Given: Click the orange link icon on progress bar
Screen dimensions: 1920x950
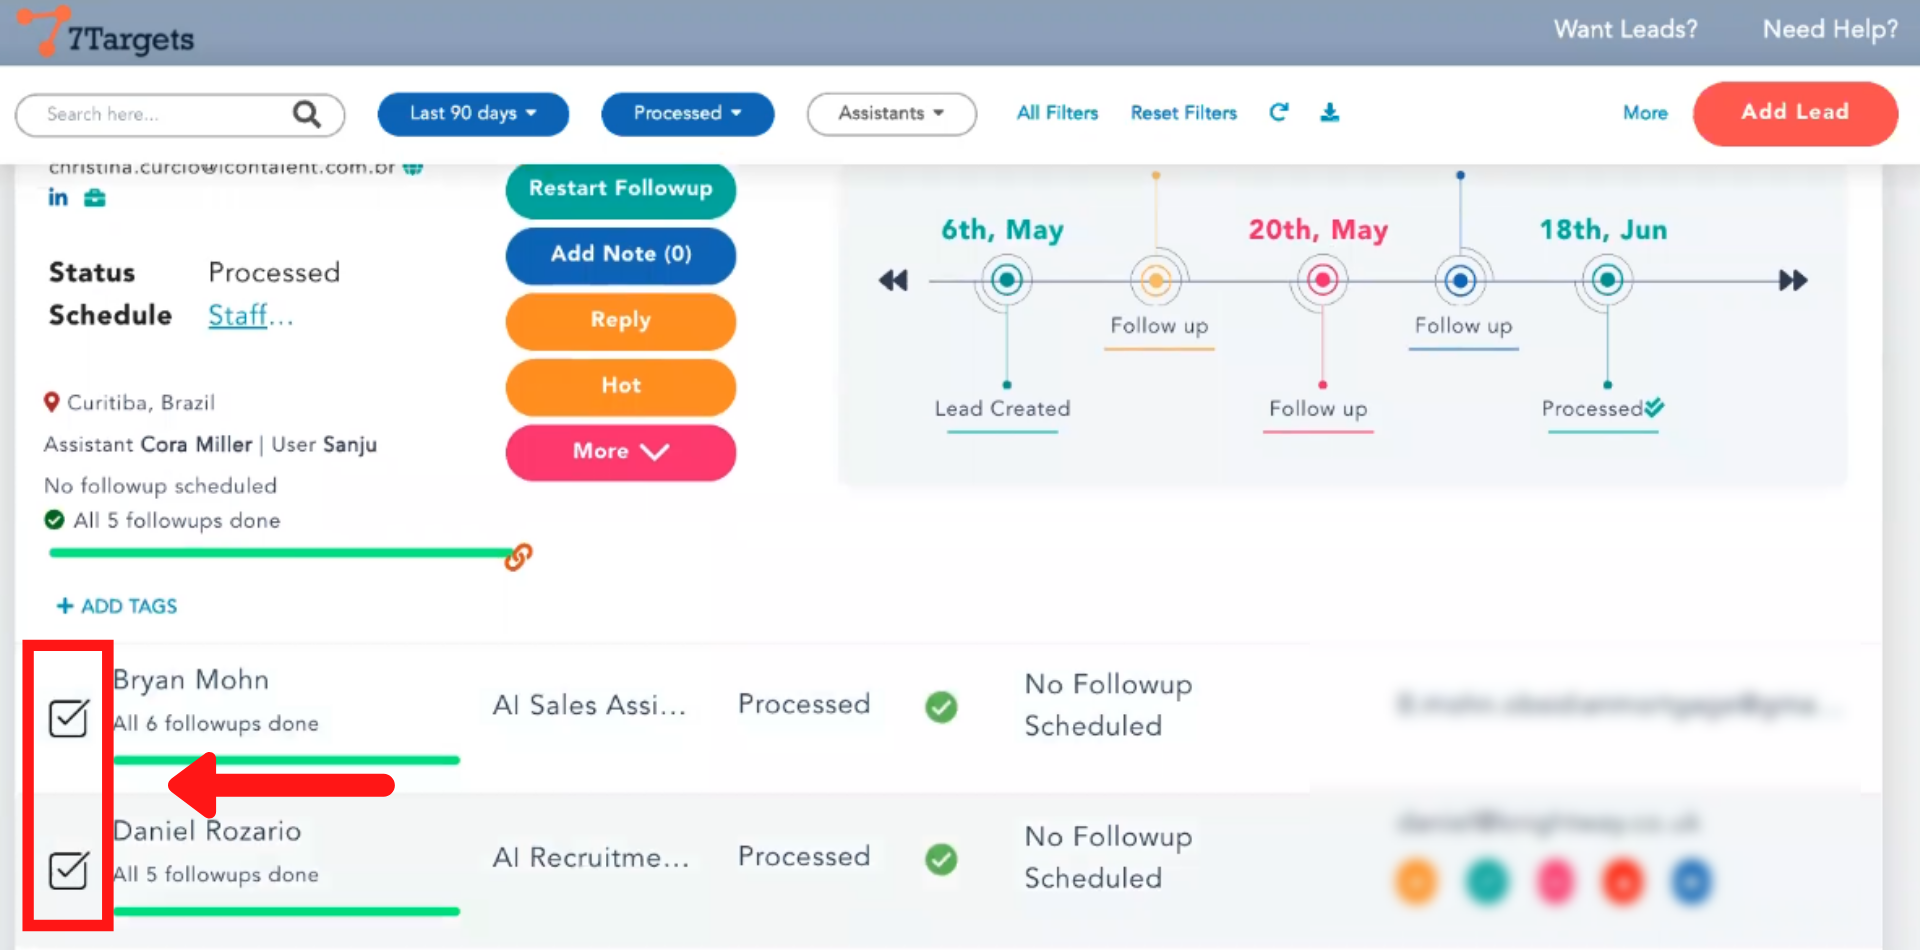Looking at the screenshot, I should (518, 556).
